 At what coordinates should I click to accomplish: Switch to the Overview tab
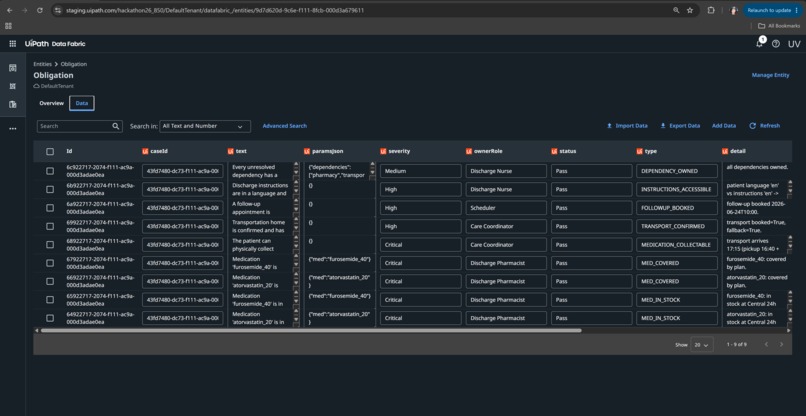pyautogui.click(x=51, y=103)
